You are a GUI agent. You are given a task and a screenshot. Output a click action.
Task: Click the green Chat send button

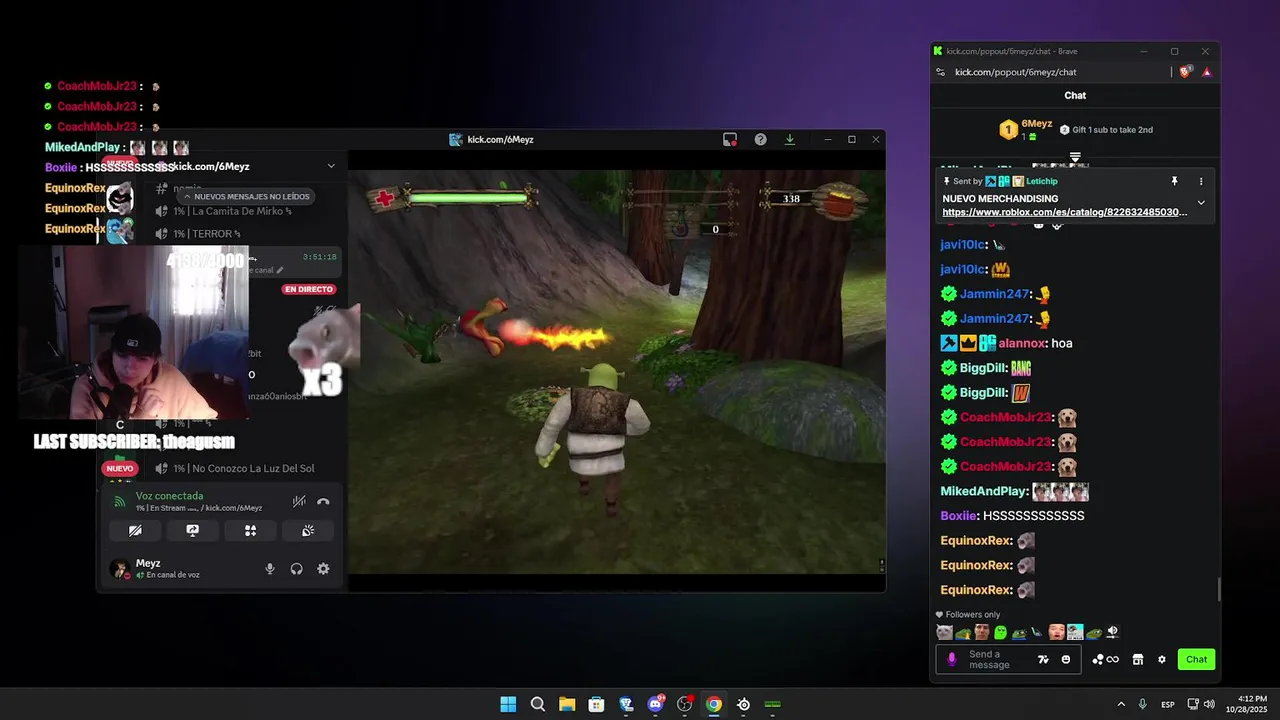[x=1197, y=659]
